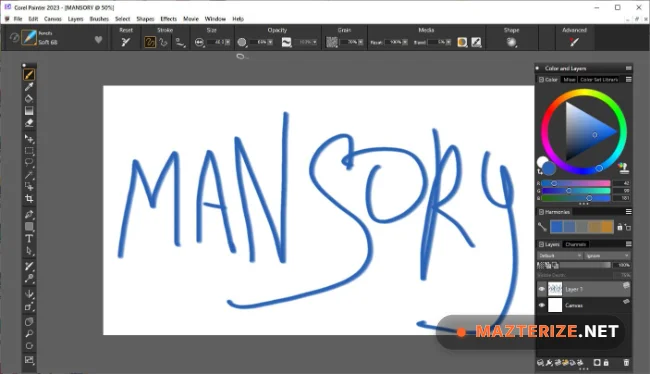Open the Bleed value dropdown arrow

pos(449,42)
